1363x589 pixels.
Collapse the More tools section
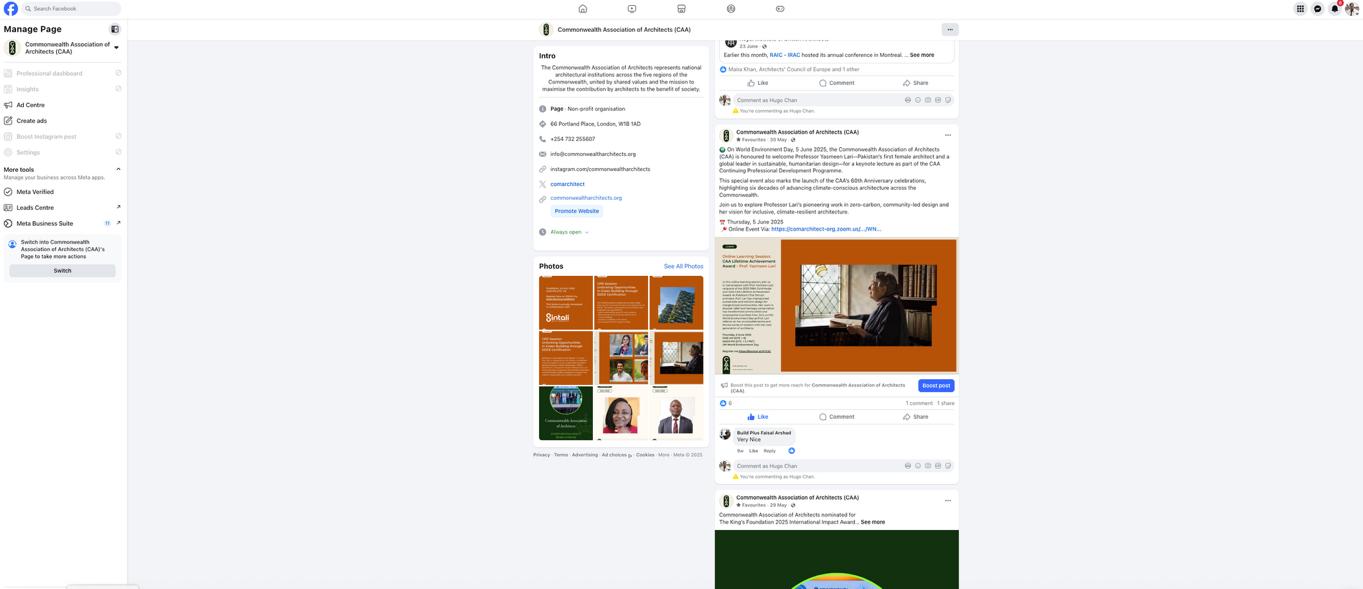pos(118,169)
